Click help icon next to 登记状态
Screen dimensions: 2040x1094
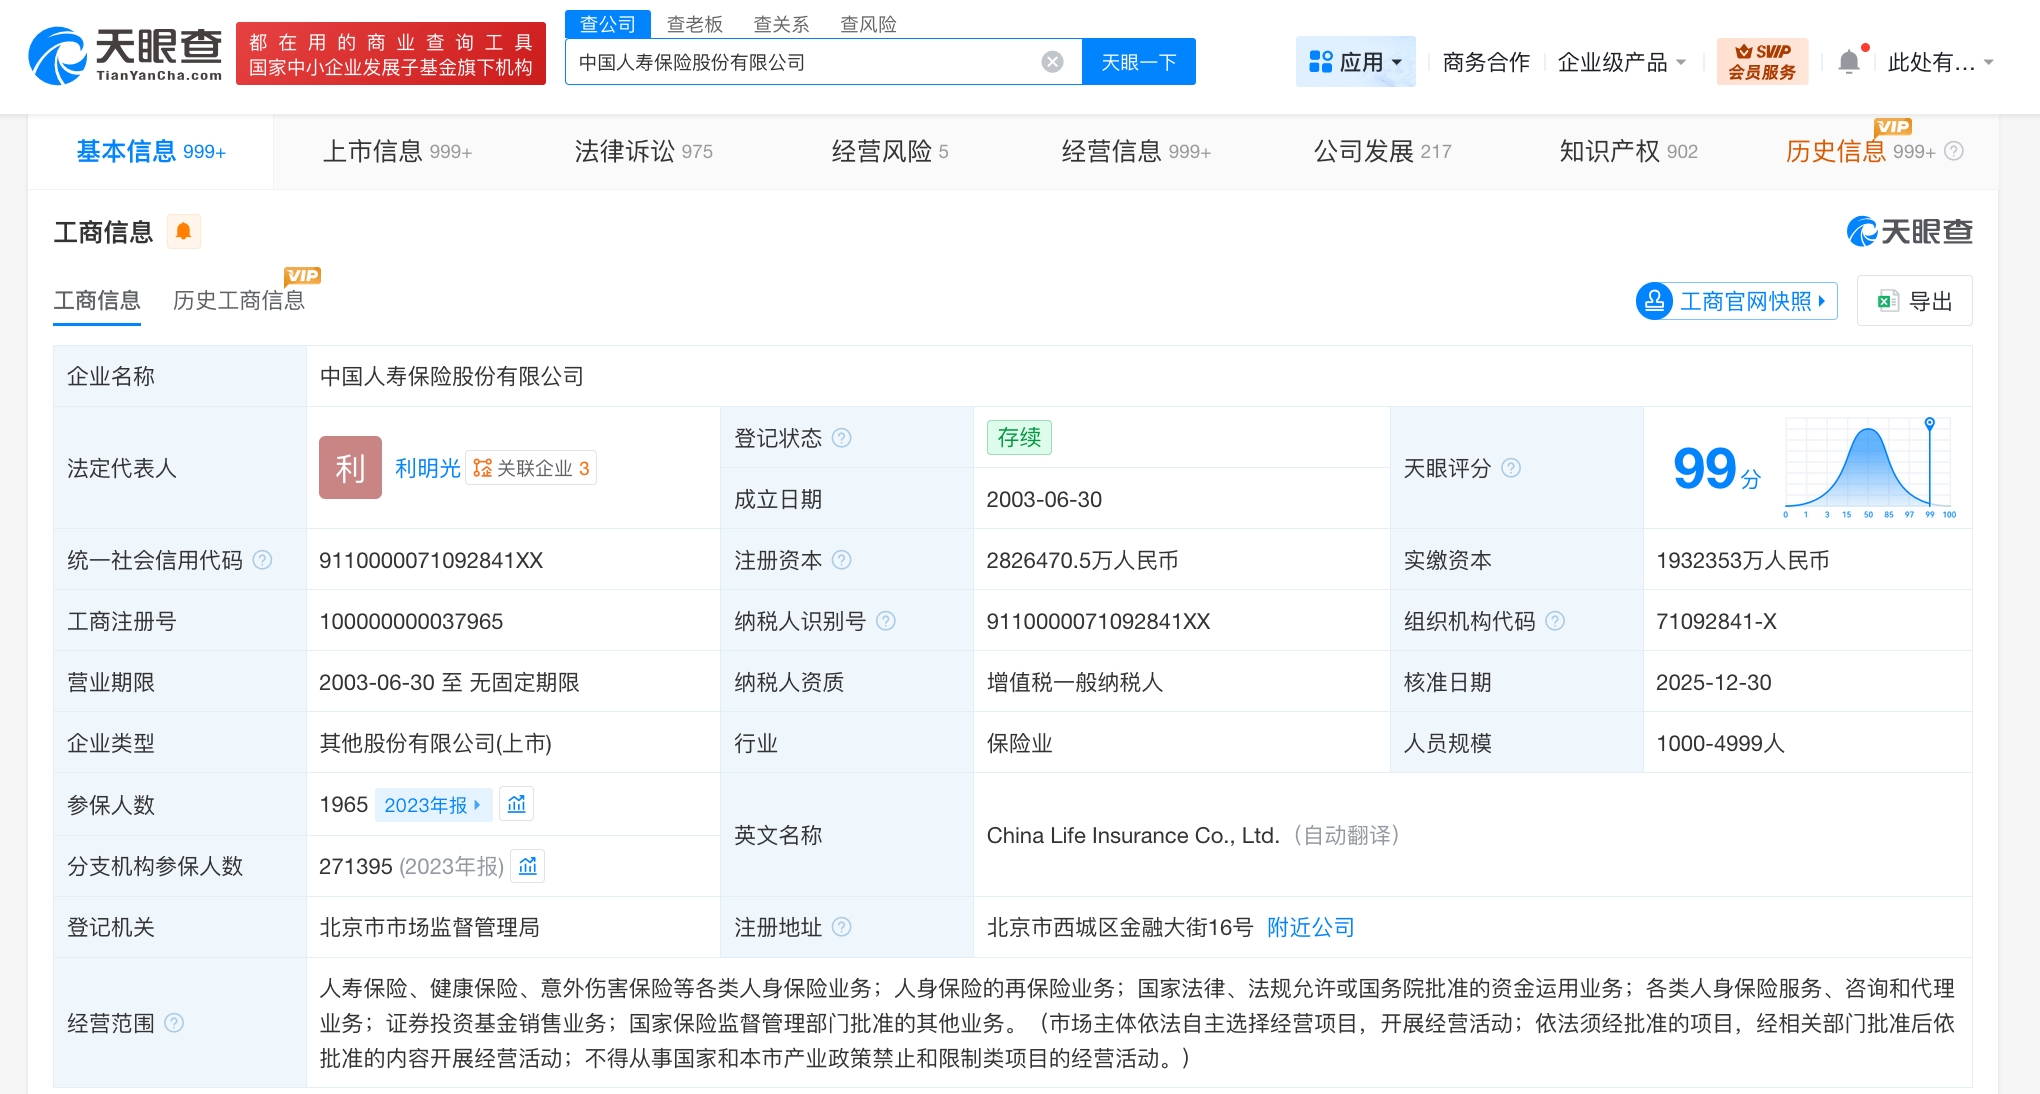point(842,438)
